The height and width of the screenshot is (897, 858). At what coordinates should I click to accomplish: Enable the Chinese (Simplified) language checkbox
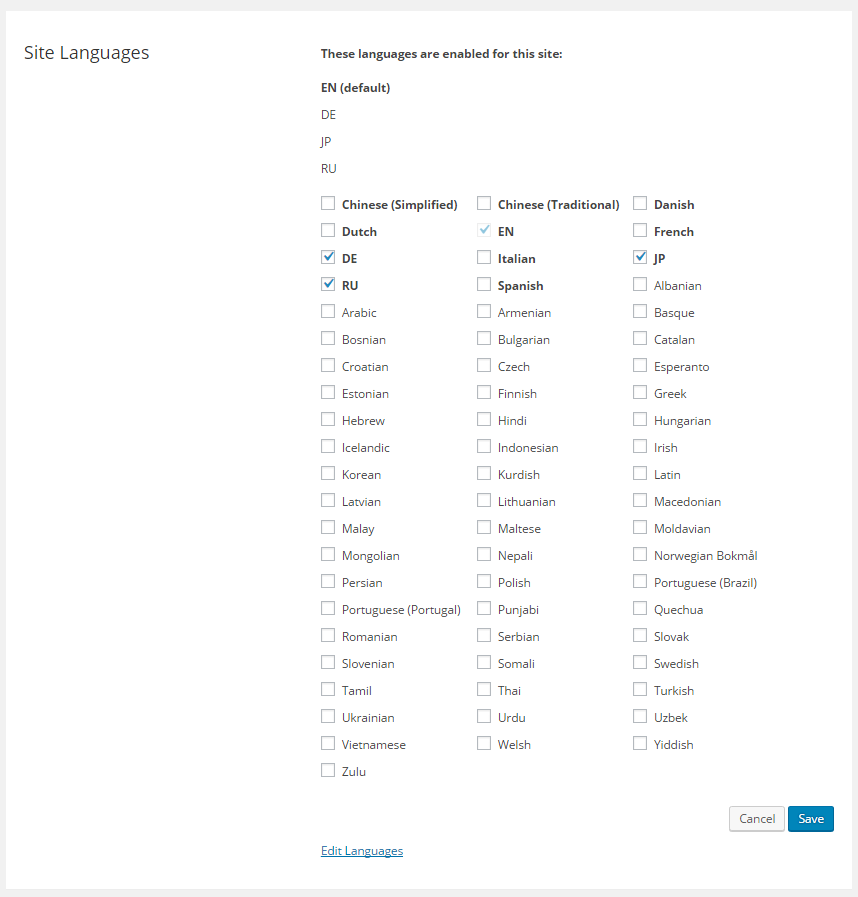(x=328, y=204)
